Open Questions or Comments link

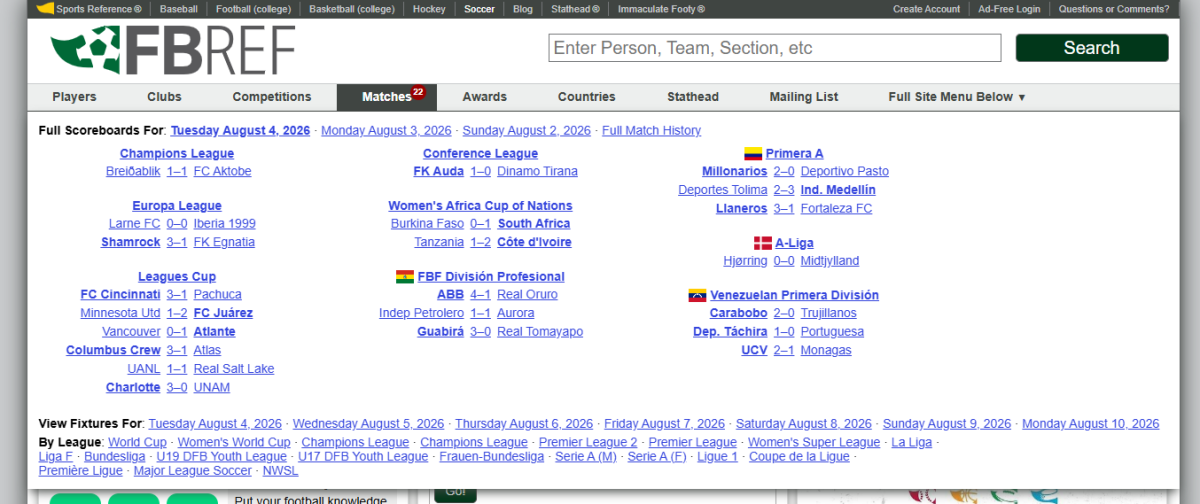(x=1114, y=9)
